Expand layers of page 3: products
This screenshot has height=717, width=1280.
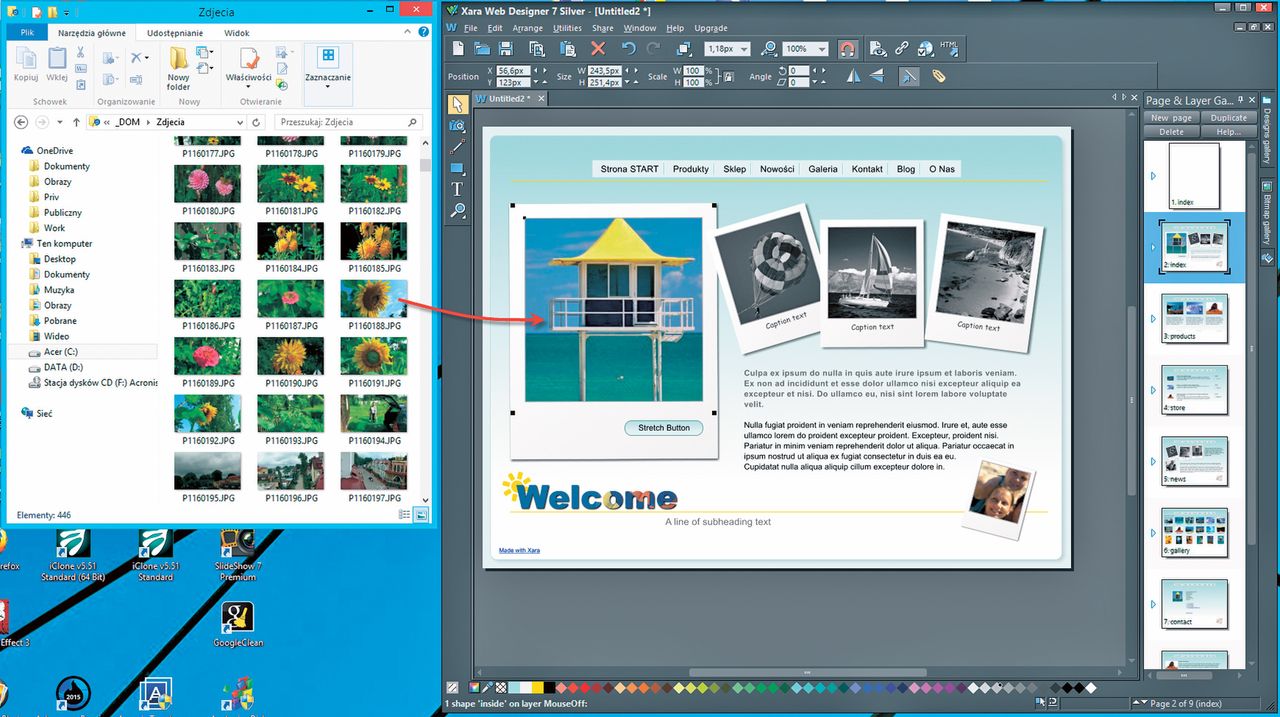pos(1152,319)
